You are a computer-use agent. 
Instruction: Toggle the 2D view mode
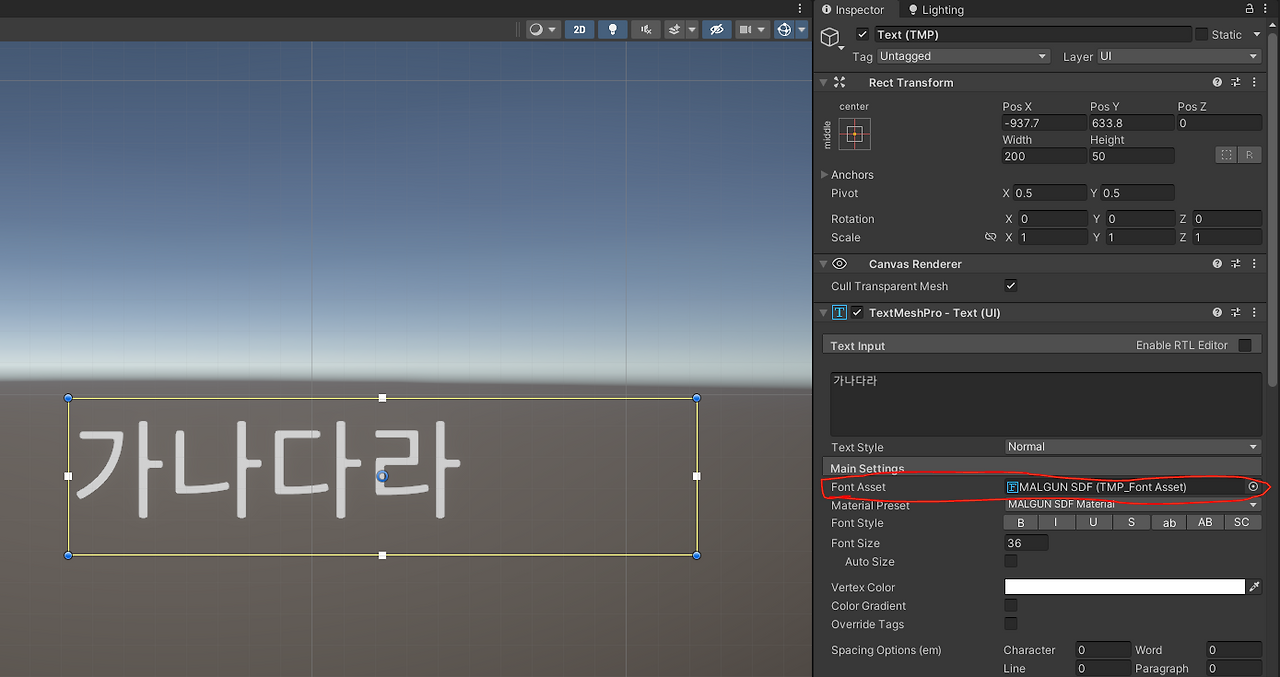coord(579,29)
